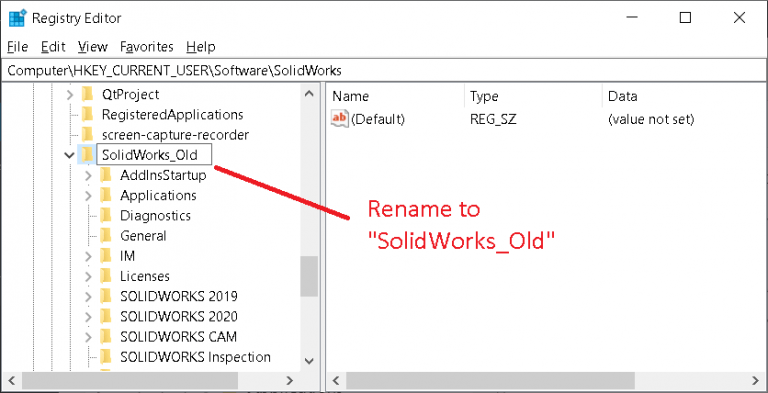Click the SOLIDWORKS Inspection folder icon
This screenshot has width=768, height=393.
click(106, 357)
